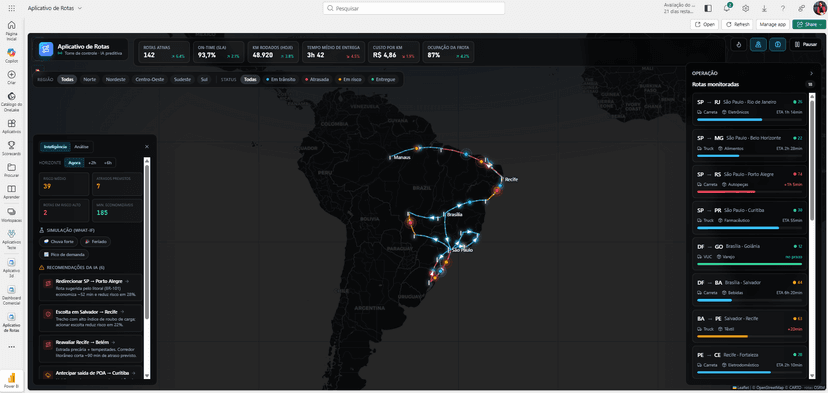Expand Antecipar saída de POA → Curitiba
The width and height of the screenshot is (828, 393).
90,372
